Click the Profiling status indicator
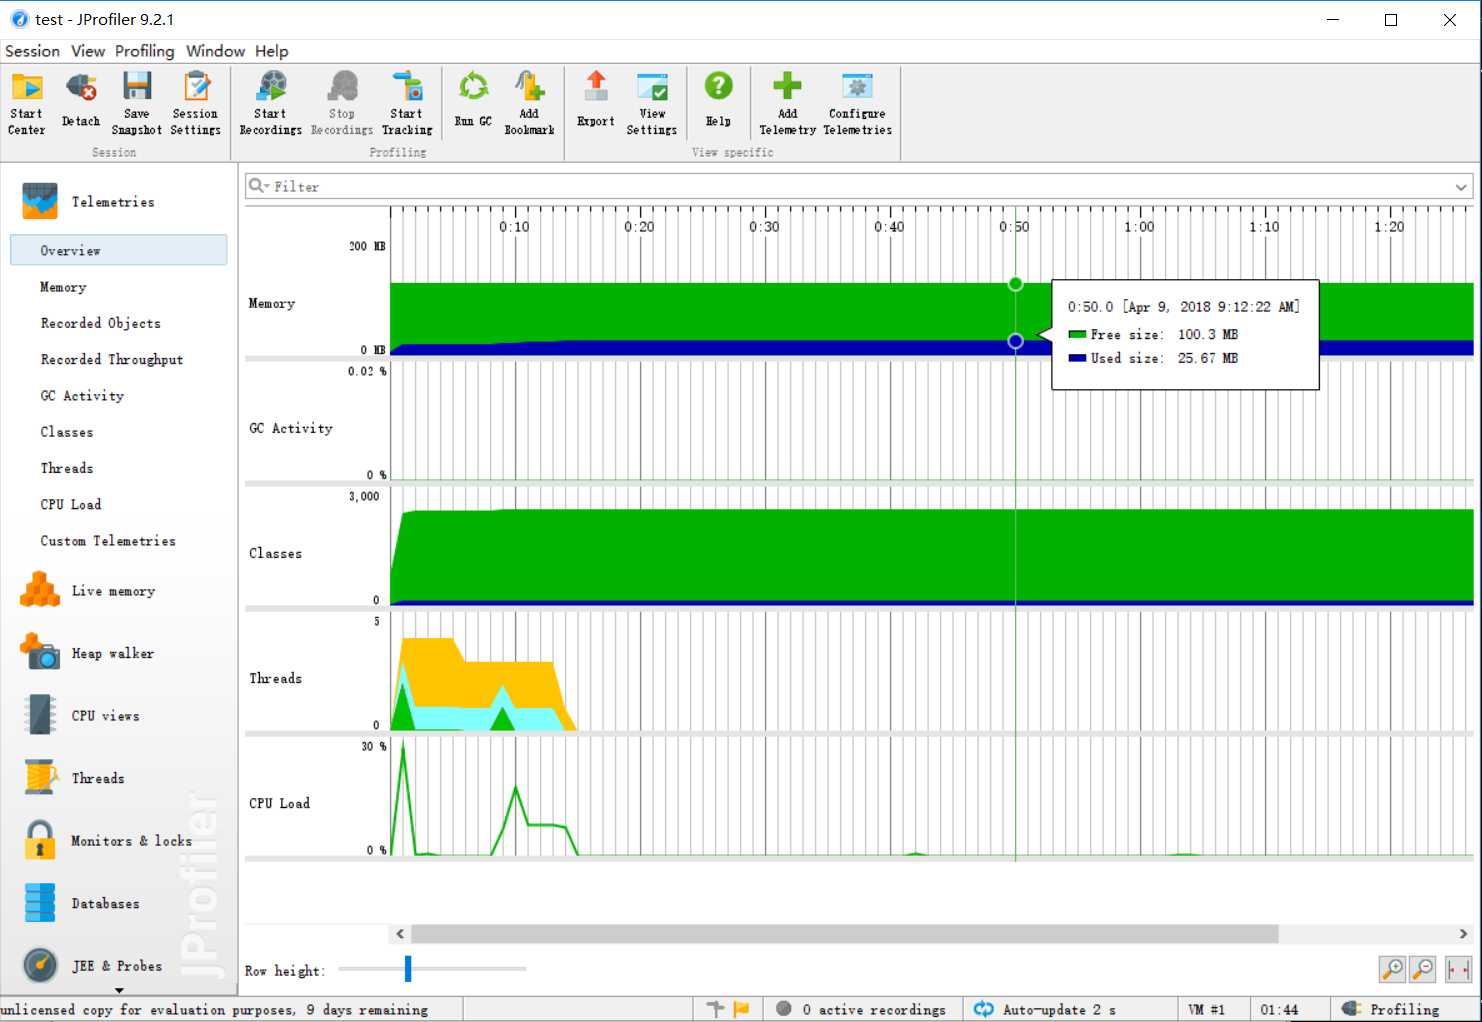Viewport: 1482px width, 1022px height. 1391,1009
